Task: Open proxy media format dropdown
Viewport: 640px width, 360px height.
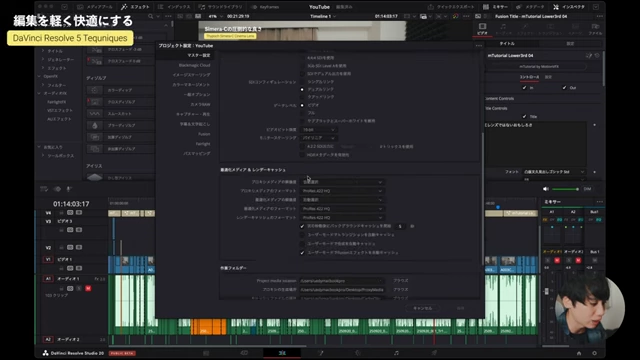Action: (x=342, y=191)
